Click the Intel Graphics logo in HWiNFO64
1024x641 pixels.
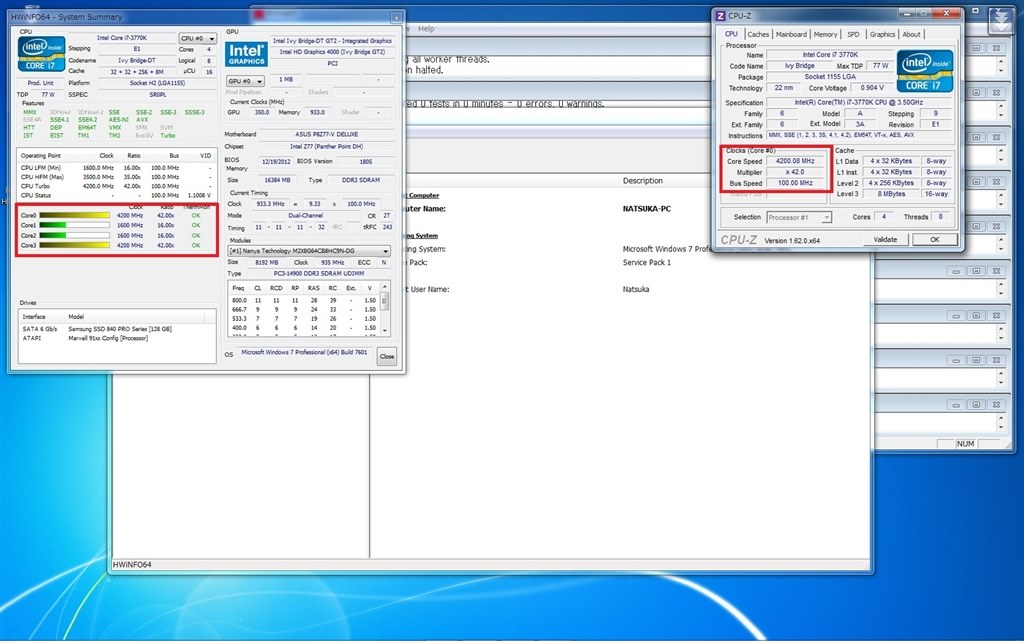(246, 54)
